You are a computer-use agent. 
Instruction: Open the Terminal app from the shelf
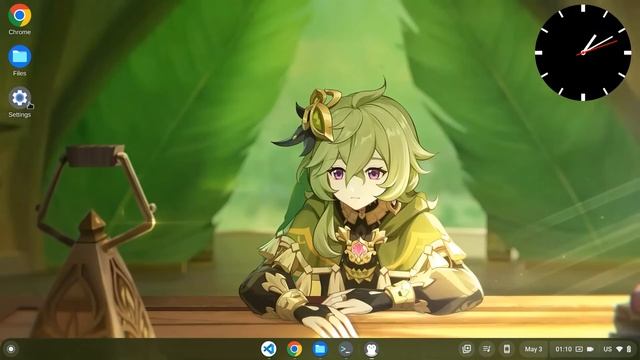[346, 349]
